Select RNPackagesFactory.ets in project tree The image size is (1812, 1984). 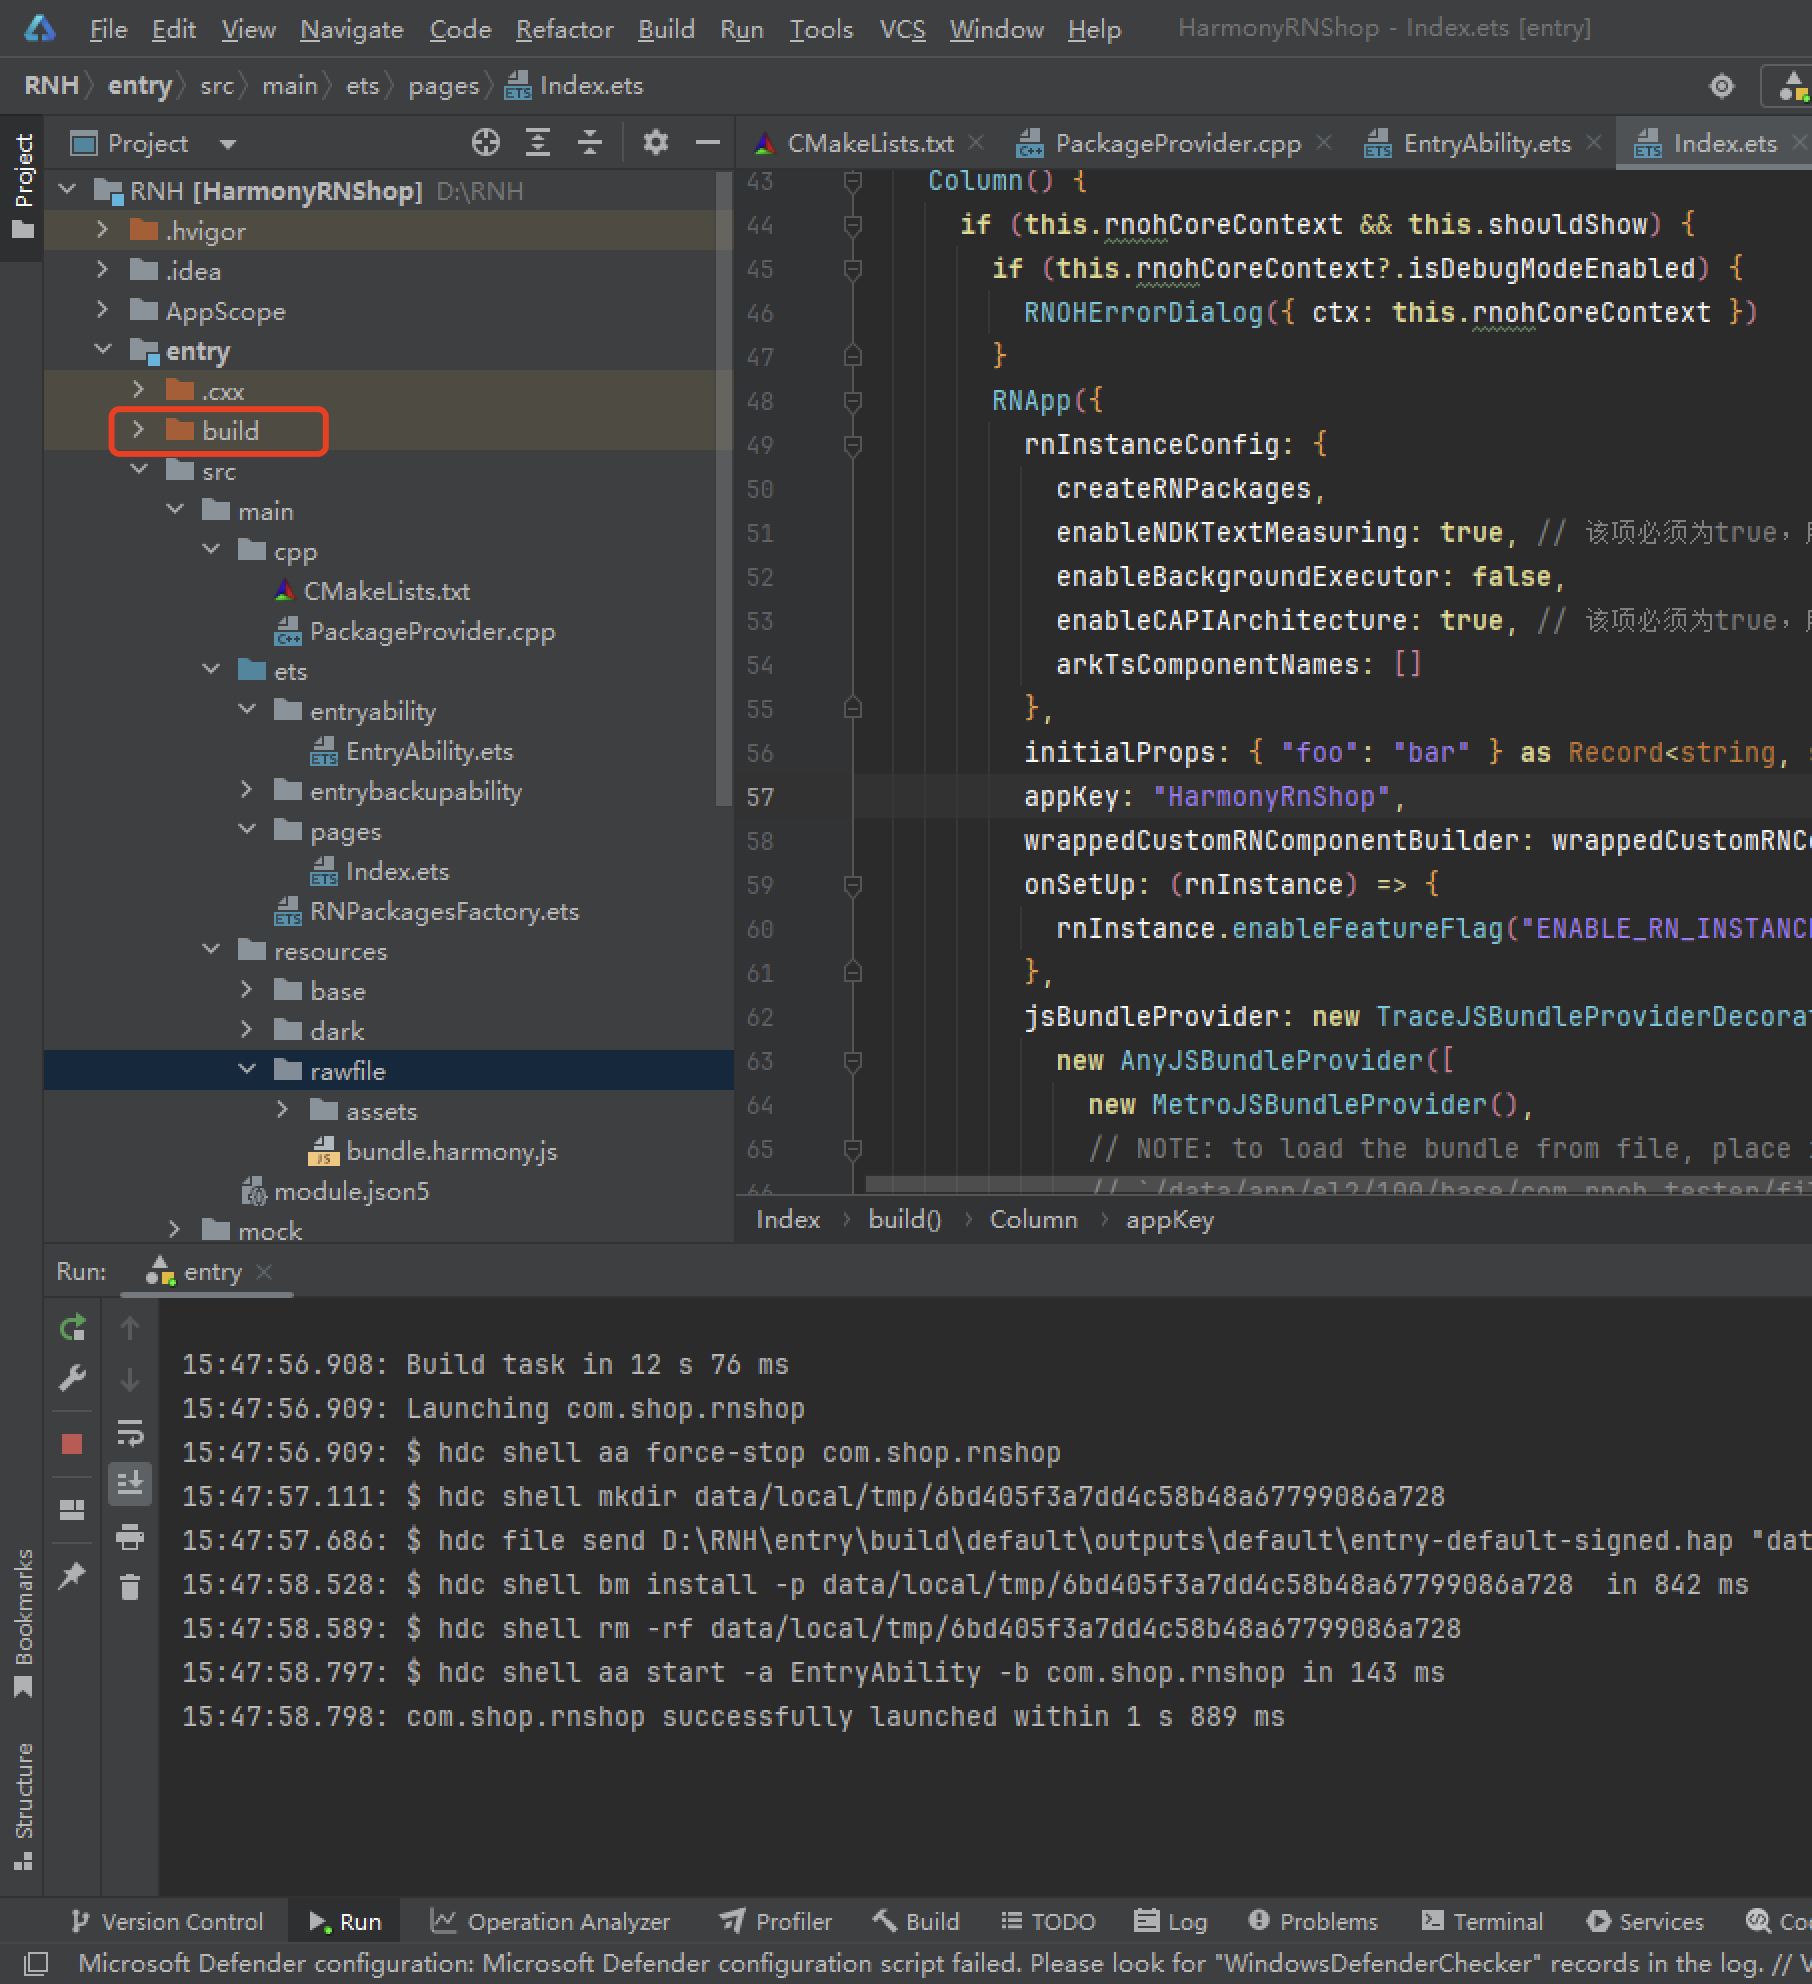pyautogui.click(x=427, y=911)
